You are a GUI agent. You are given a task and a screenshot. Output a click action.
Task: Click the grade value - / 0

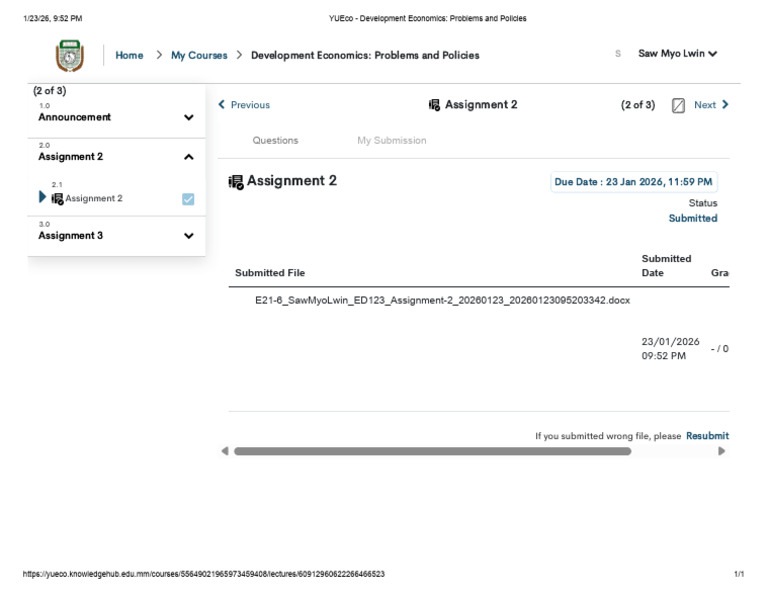pyautogui.click(x=720, y=349)
